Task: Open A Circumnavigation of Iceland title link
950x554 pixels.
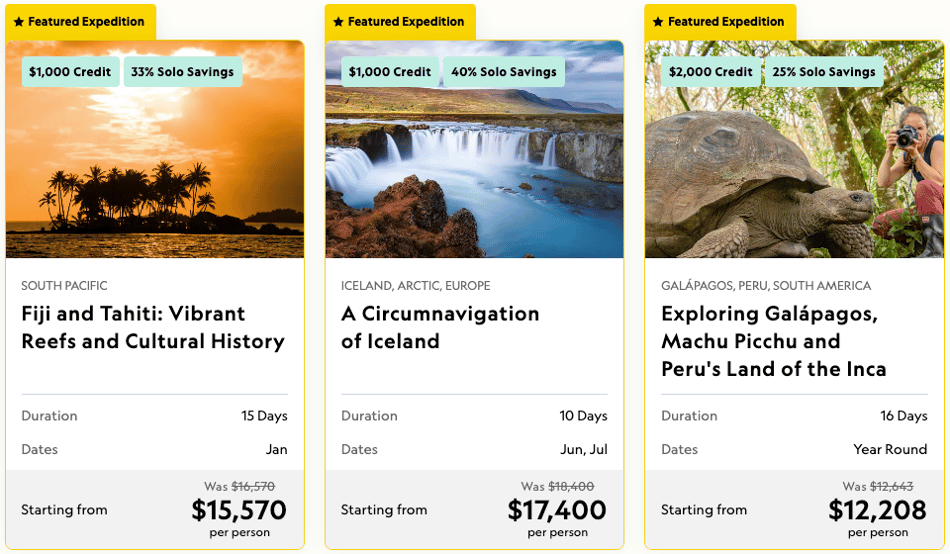Action: 440,327
